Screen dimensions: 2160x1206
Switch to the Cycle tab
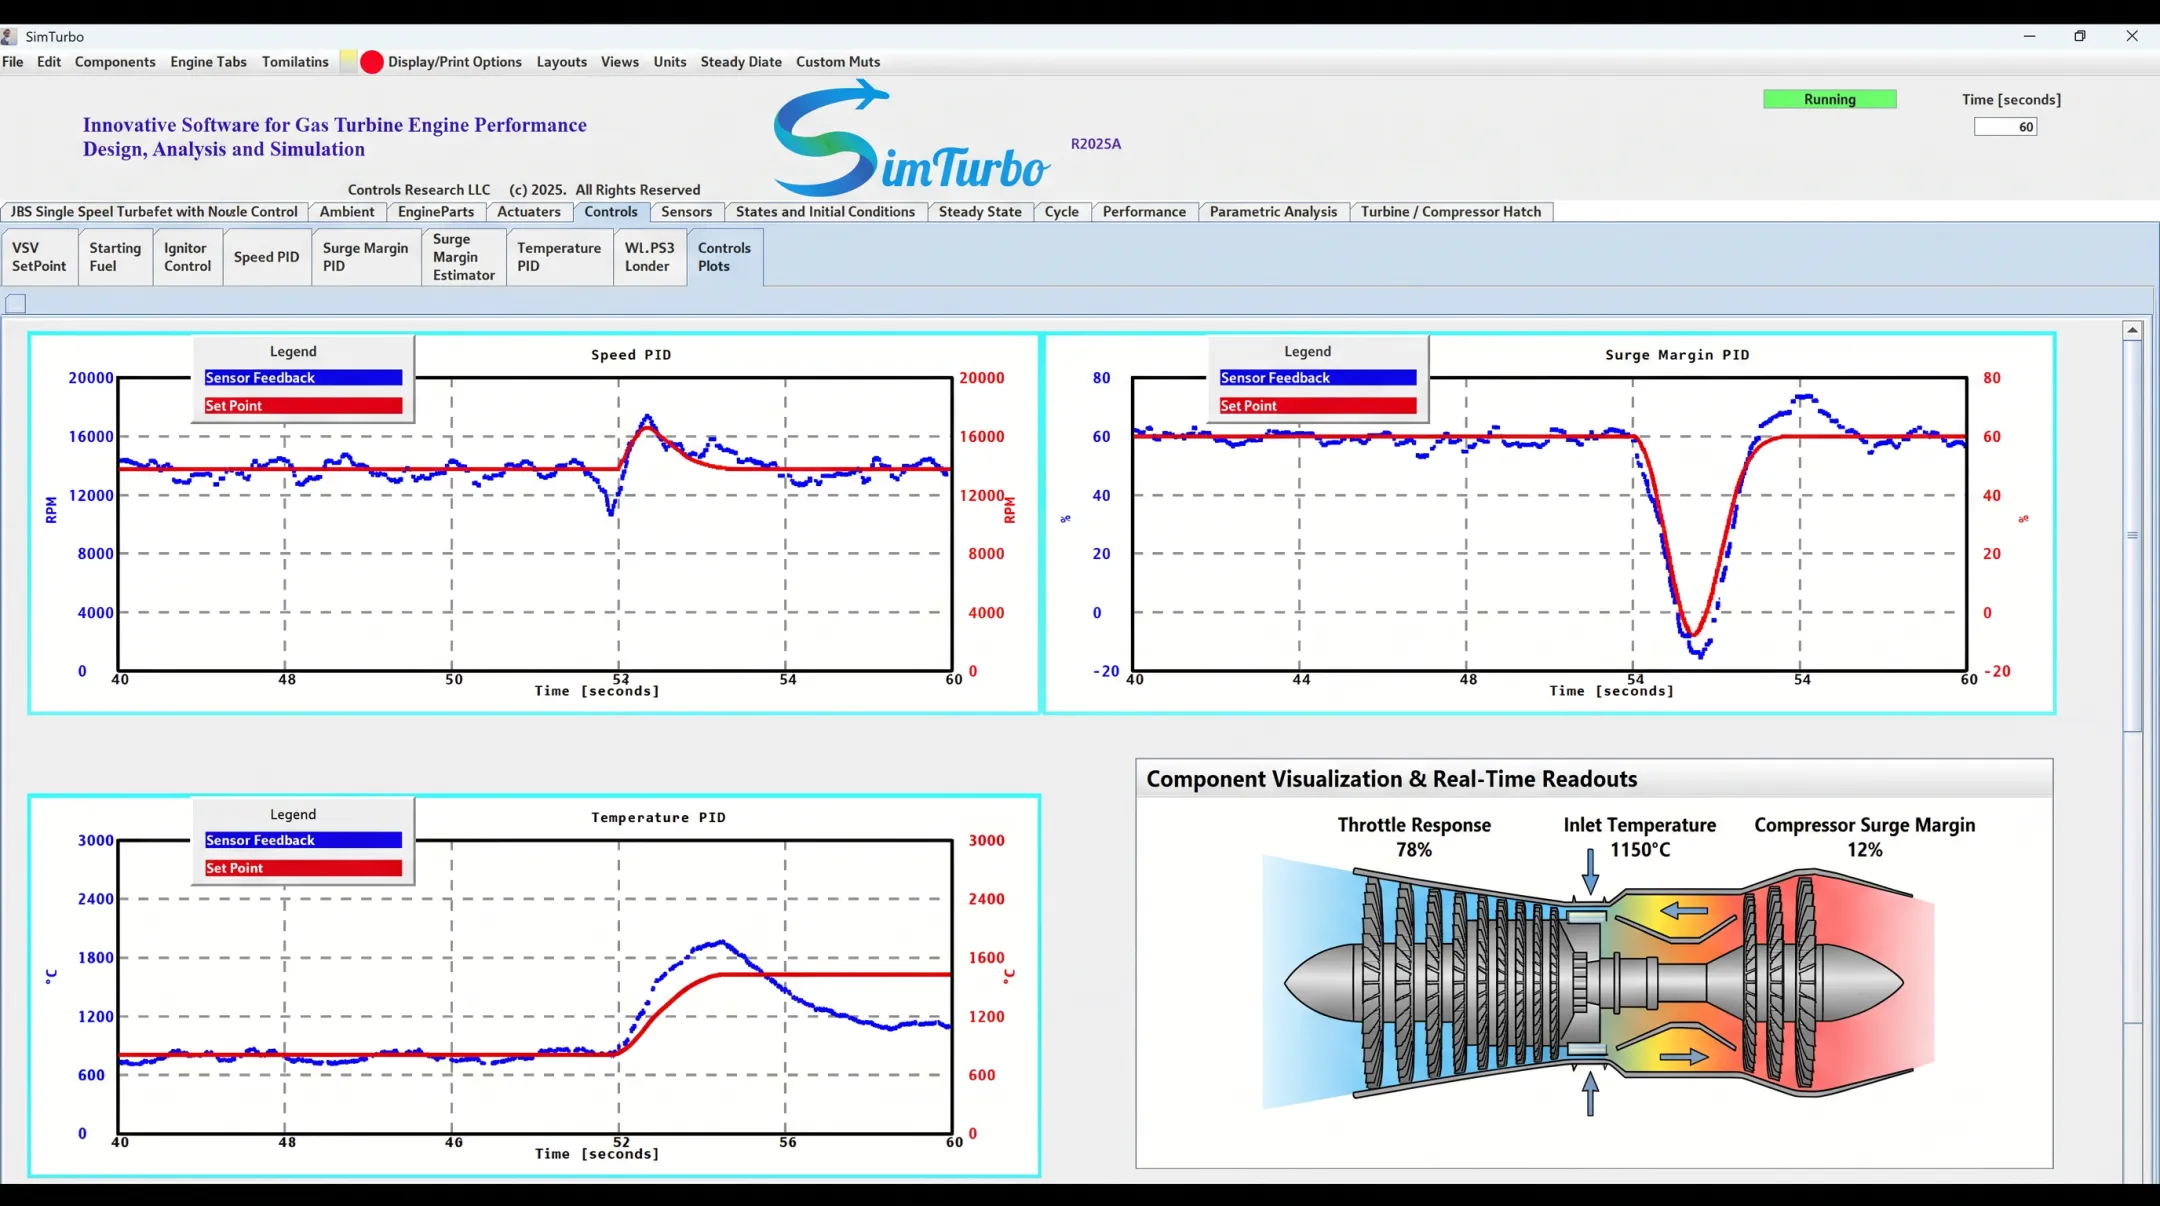click(x=1062, y=212)
